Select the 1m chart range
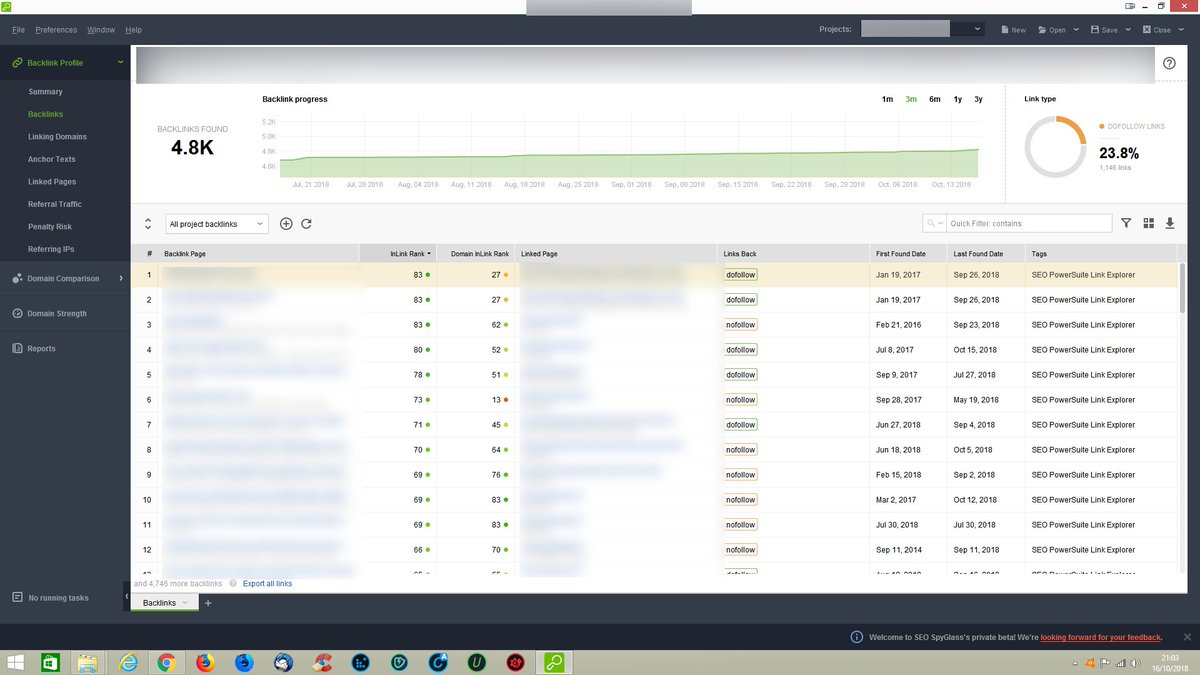The width and height of the screenshot is (1200, 675). click(887, 99)
